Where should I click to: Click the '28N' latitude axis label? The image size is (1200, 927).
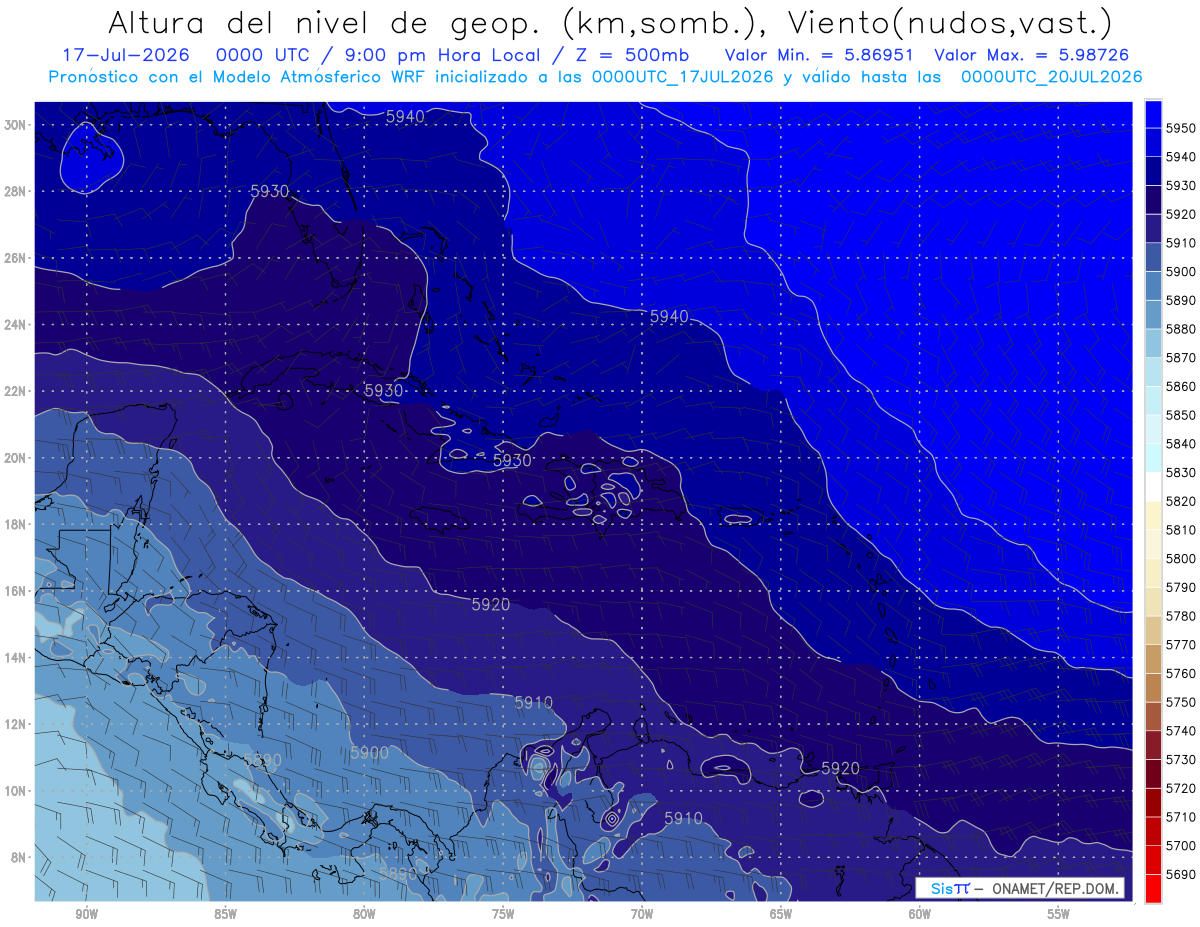[16, 191]
